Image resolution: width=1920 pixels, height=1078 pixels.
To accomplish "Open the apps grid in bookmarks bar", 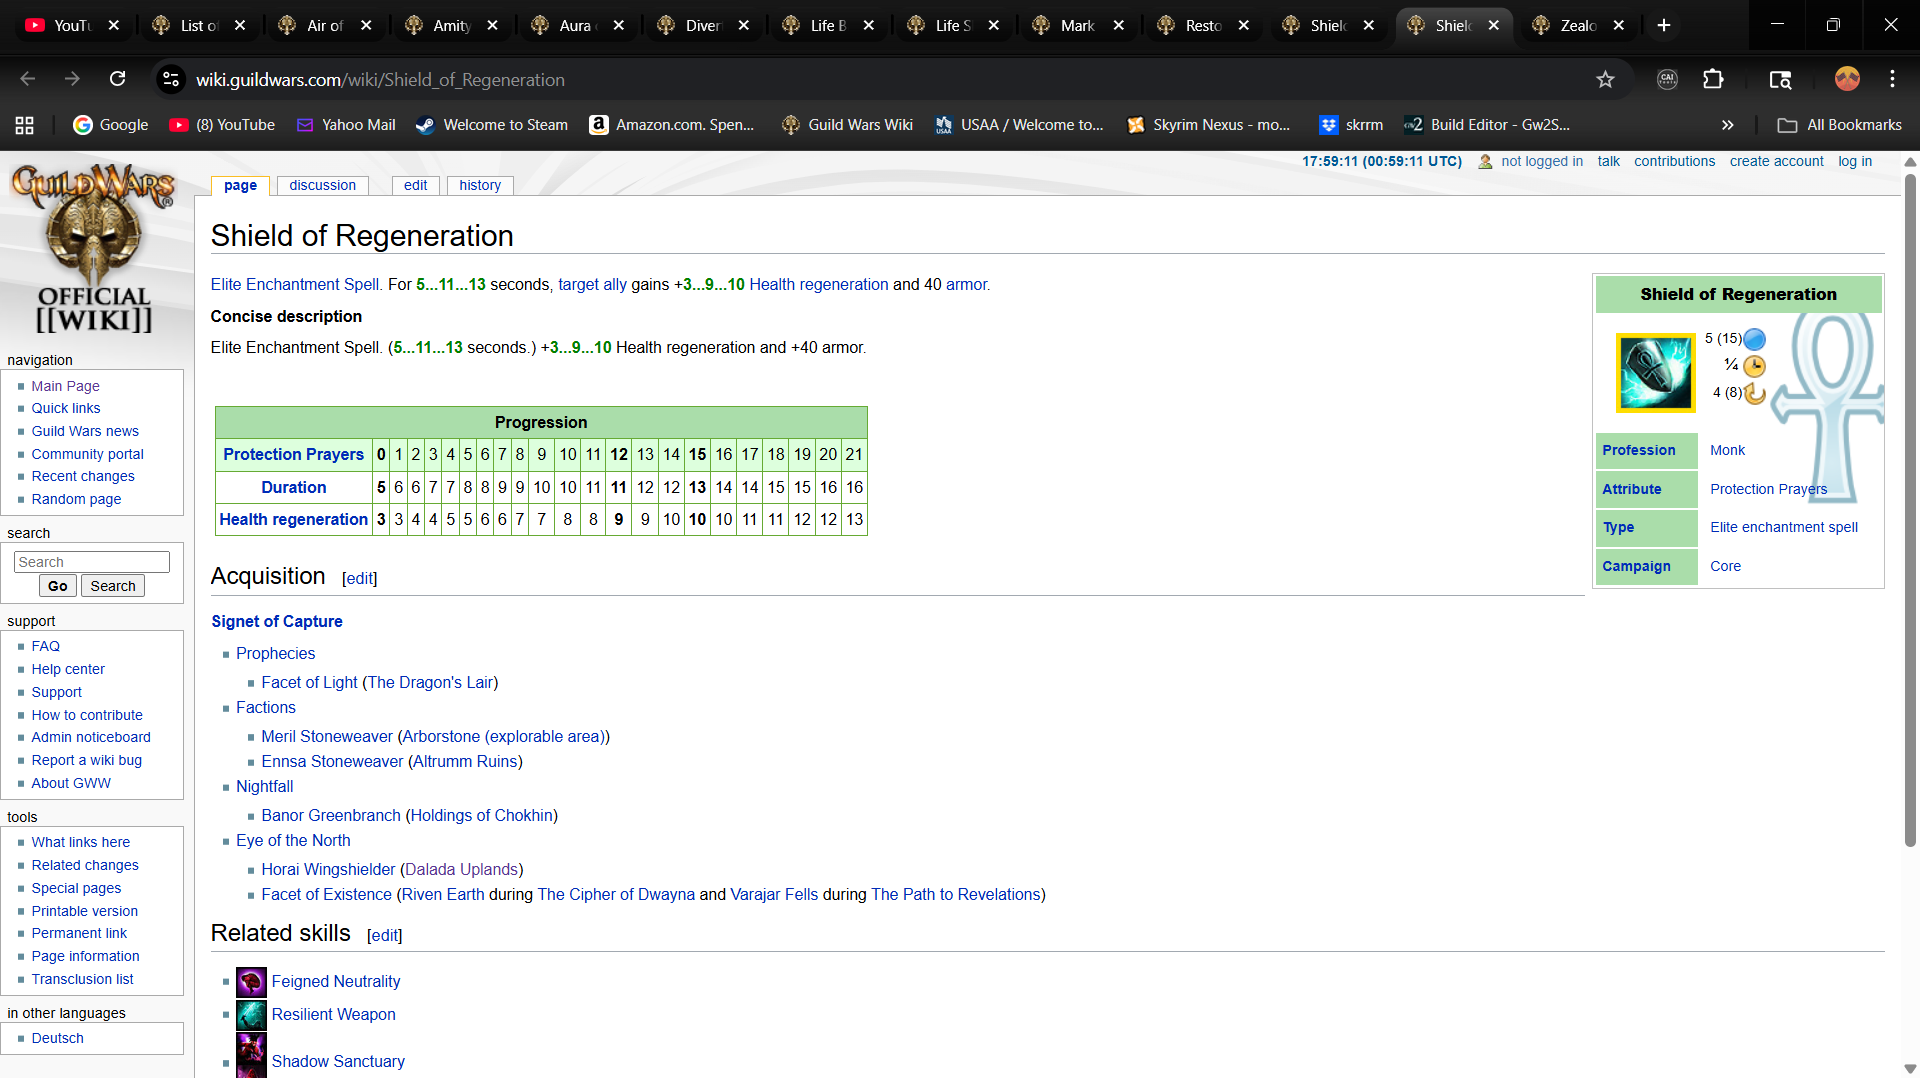I will coord(25,125).
